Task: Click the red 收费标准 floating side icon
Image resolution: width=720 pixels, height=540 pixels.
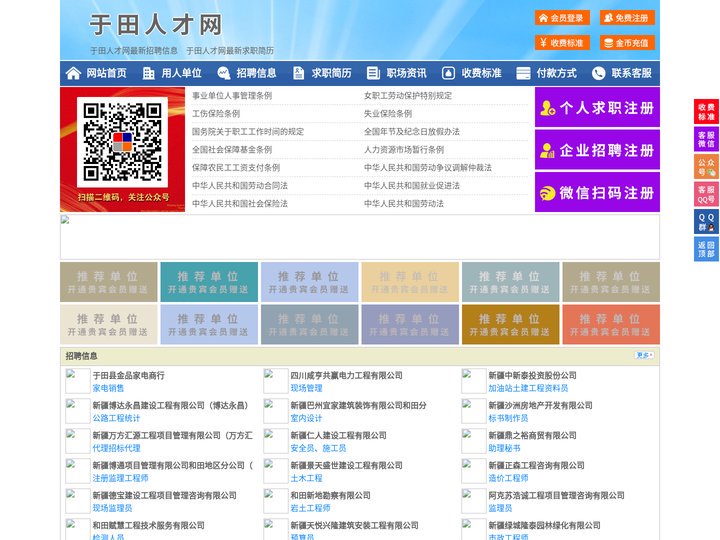Action: pos(706,112)
